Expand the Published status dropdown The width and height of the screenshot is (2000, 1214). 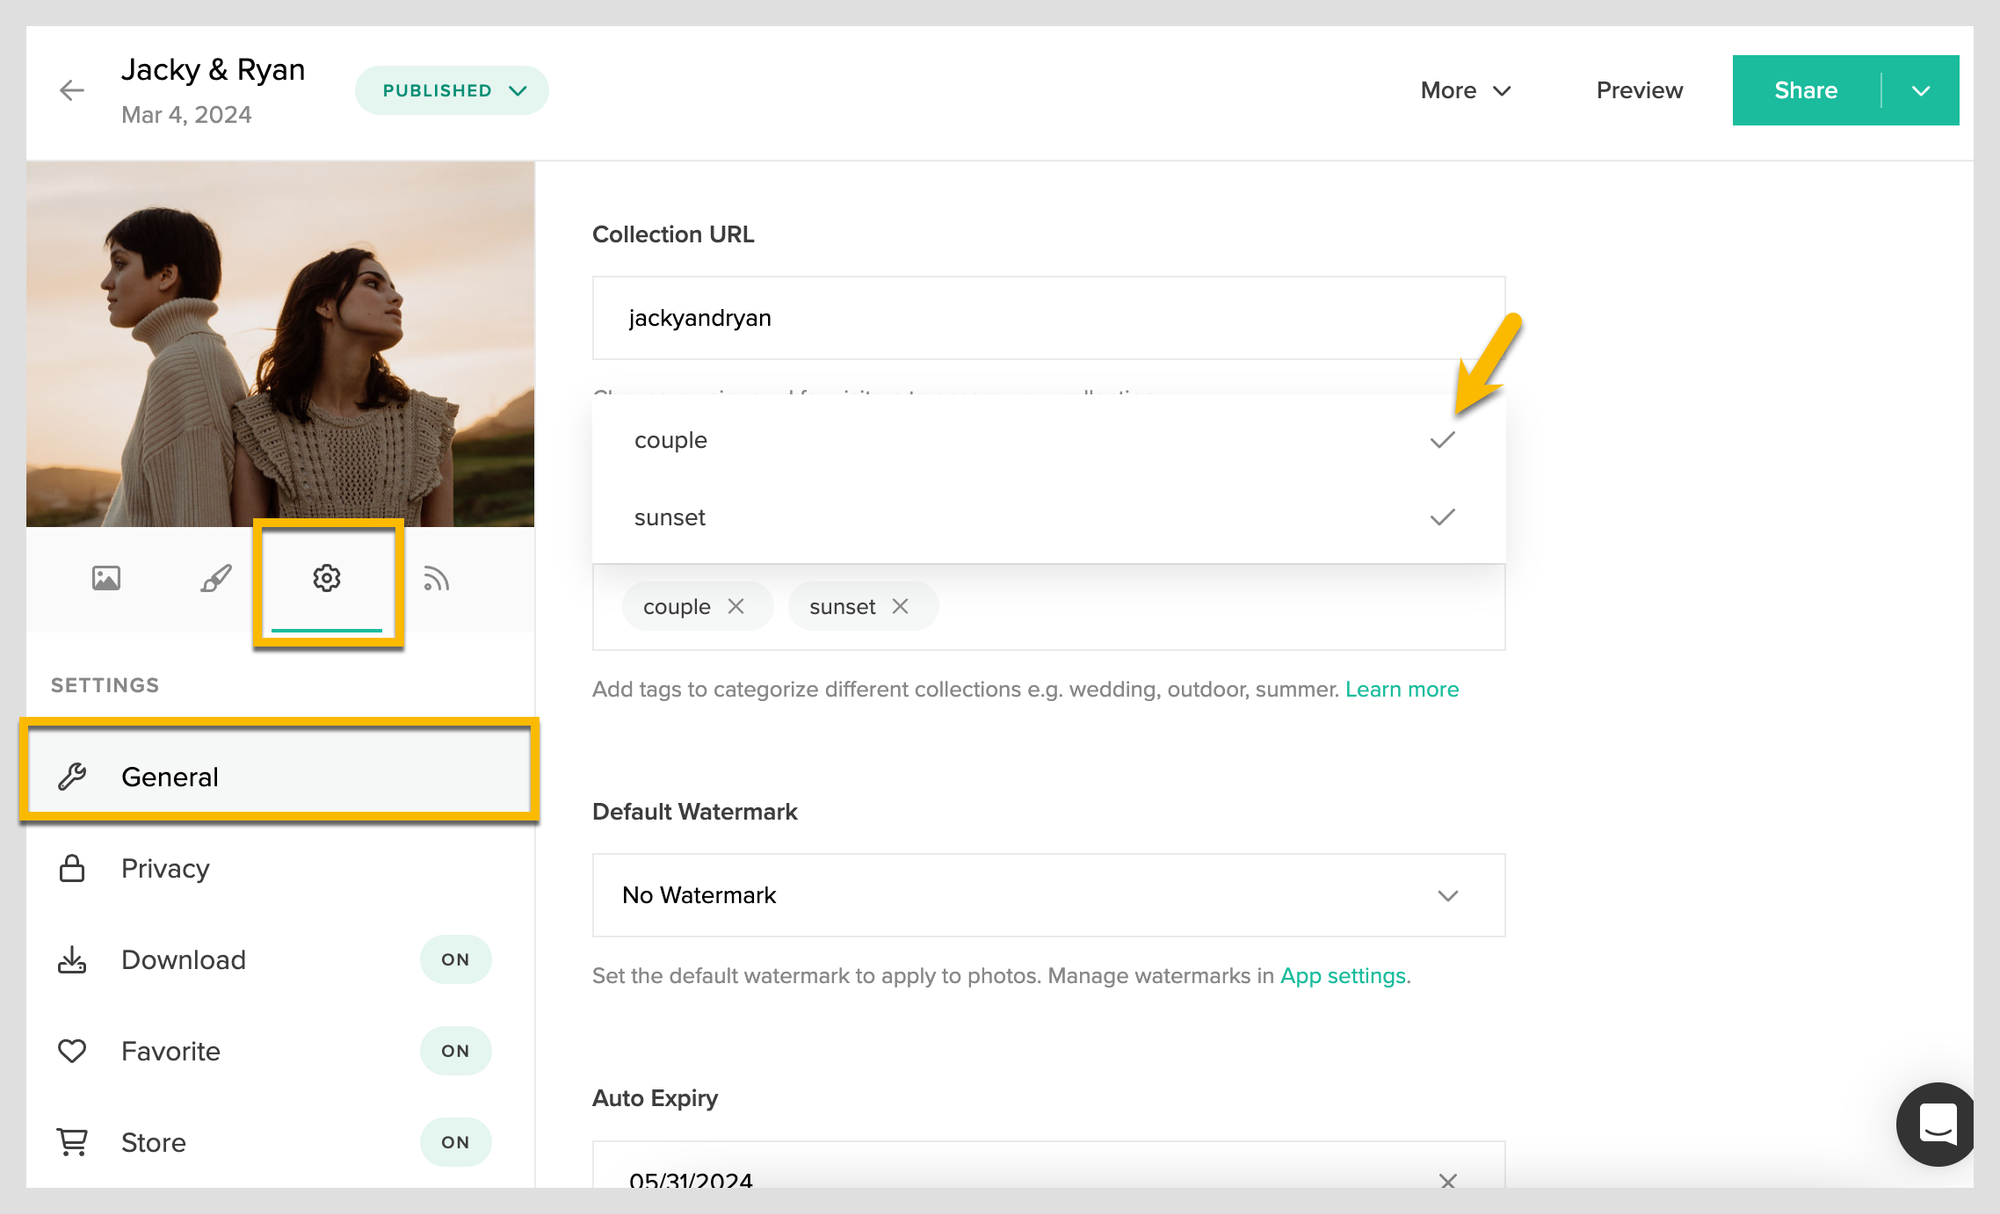click(451, 89)
